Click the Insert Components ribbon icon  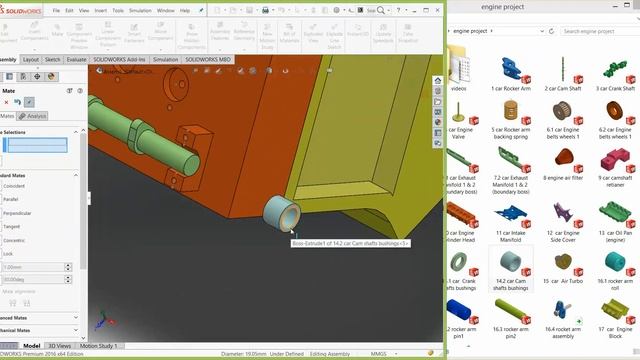click(x=34, y=31)
